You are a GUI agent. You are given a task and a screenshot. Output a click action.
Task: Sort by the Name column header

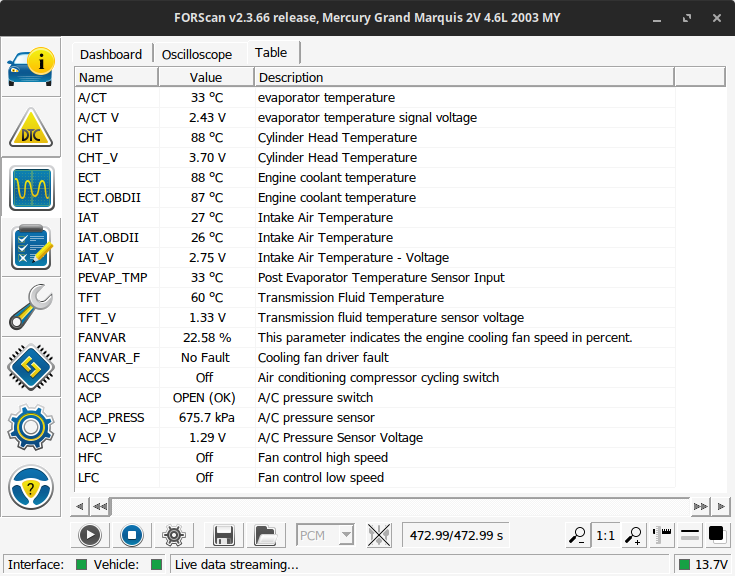point(116,77)
